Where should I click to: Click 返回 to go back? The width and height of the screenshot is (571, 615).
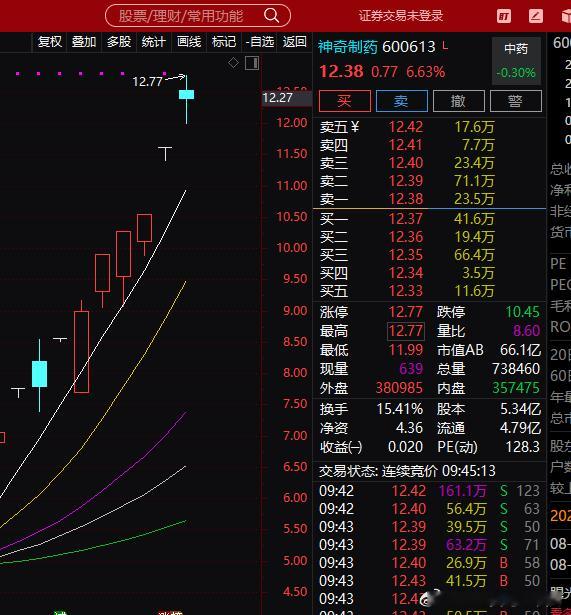click(295, 42)
